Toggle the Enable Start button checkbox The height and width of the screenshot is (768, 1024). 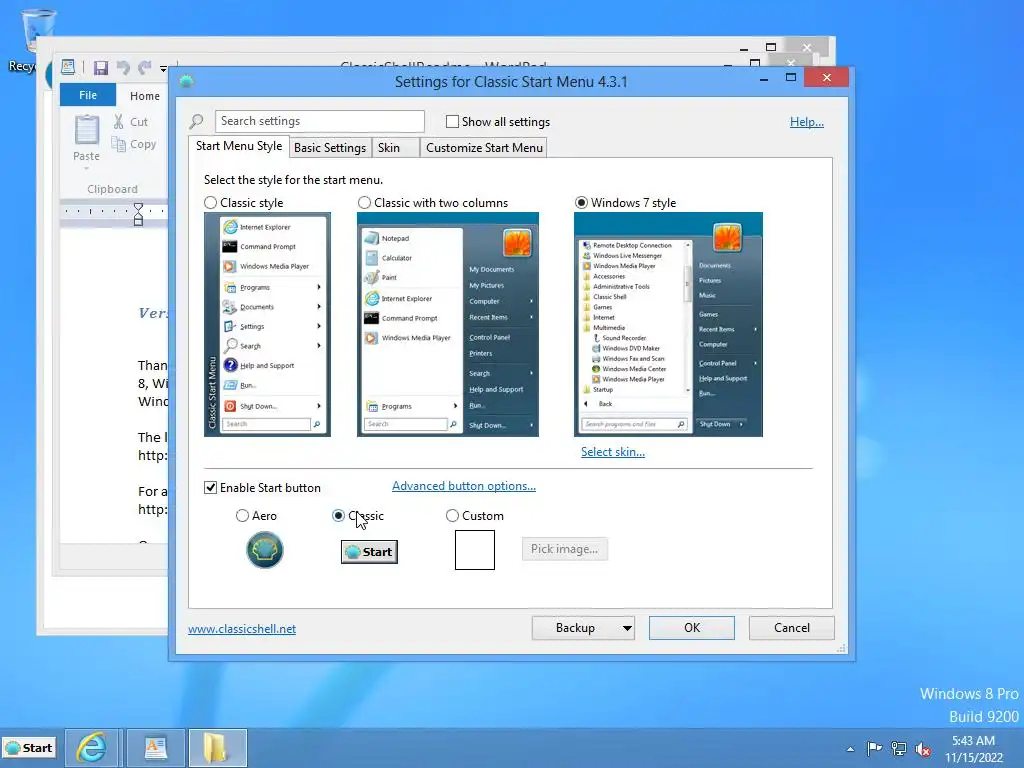point(210,487)
